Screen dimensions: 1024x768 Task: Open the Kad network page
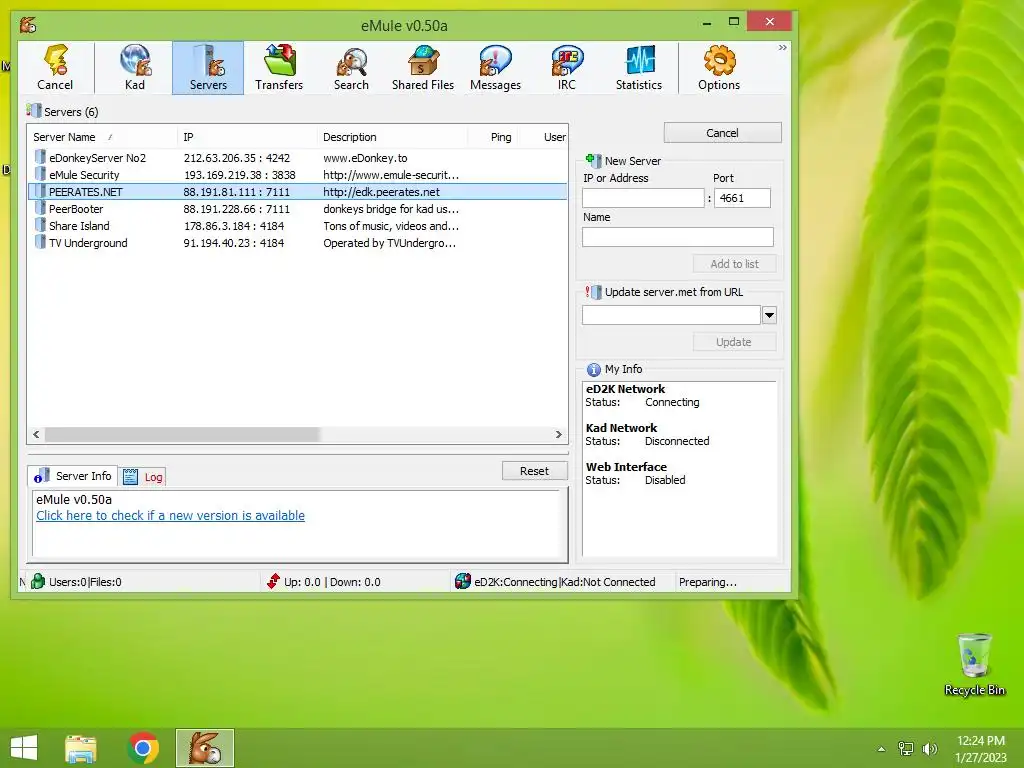(135, 68)
